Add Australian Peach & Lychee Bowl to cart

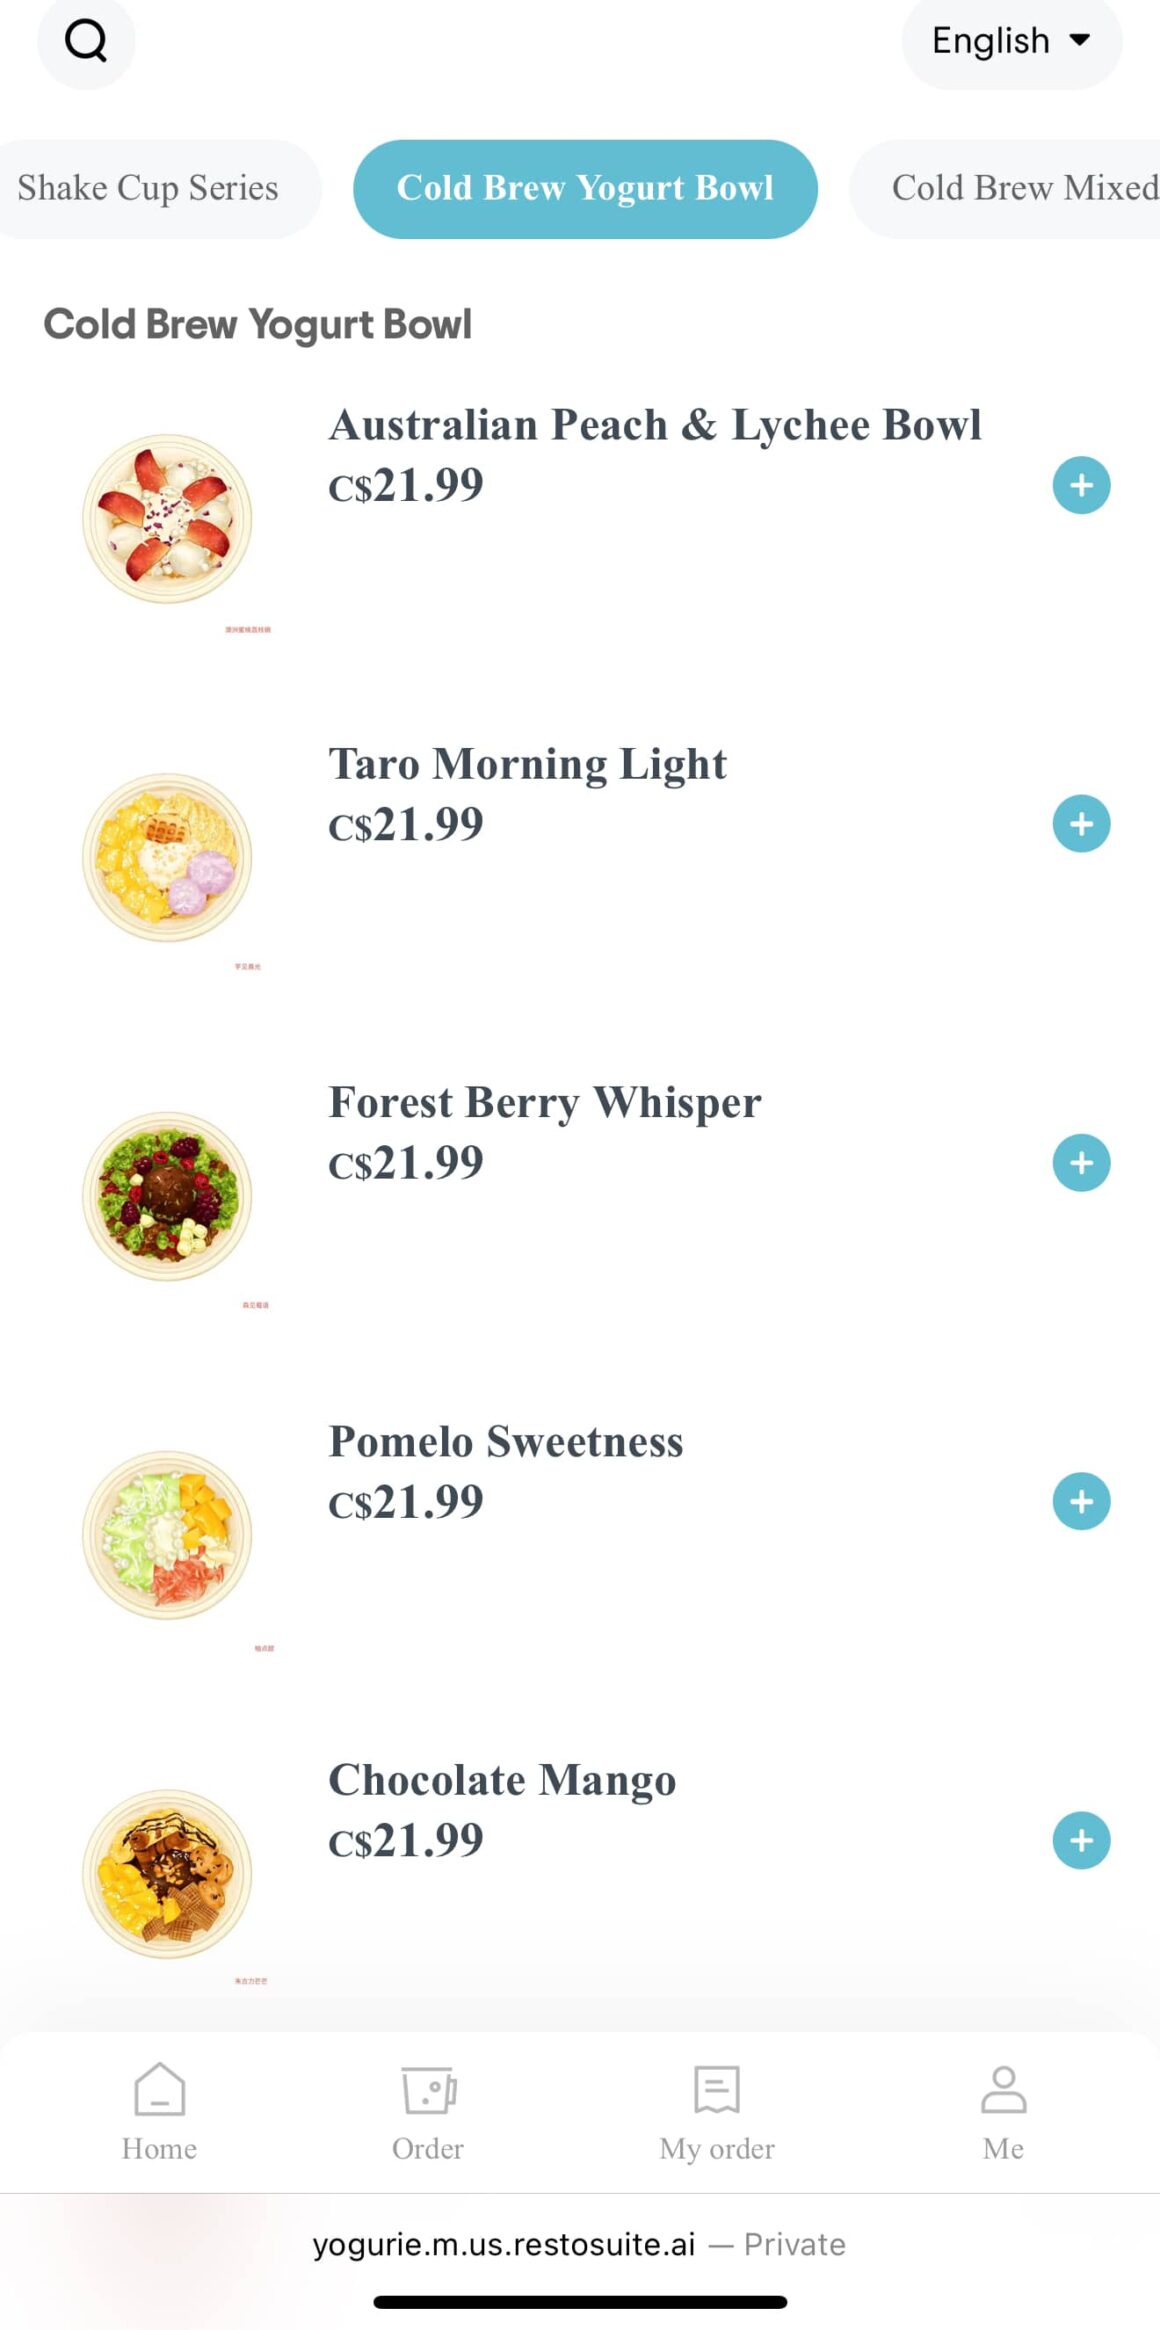pyautogui.click(x=1081, y=485)
